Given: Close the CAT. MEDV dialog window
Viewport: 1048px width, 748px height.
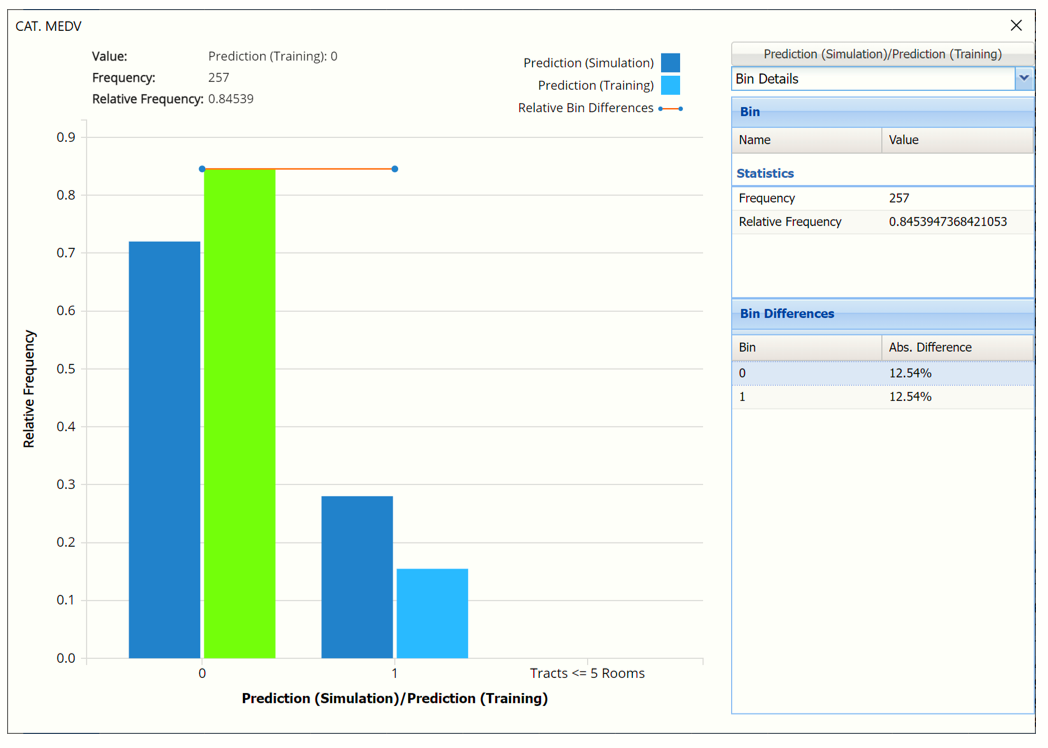Looking at the screenshot, I should (x=1016, y=25).
